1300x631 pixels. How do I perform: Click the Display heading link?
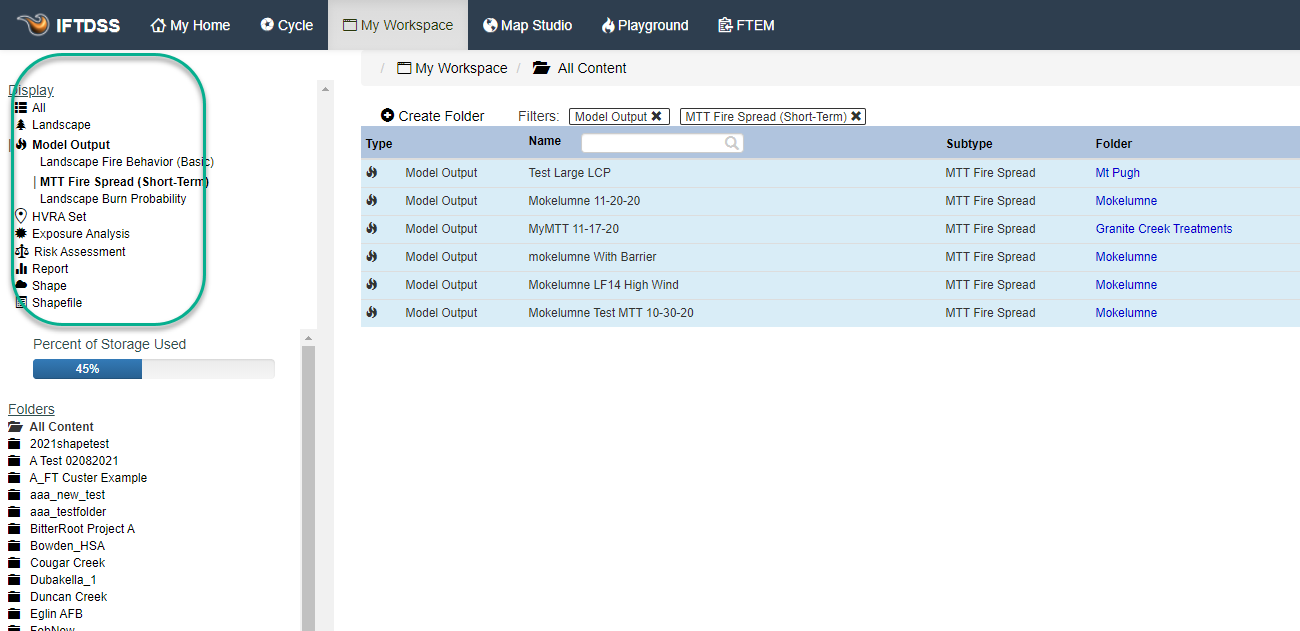[x=31, y=90]
